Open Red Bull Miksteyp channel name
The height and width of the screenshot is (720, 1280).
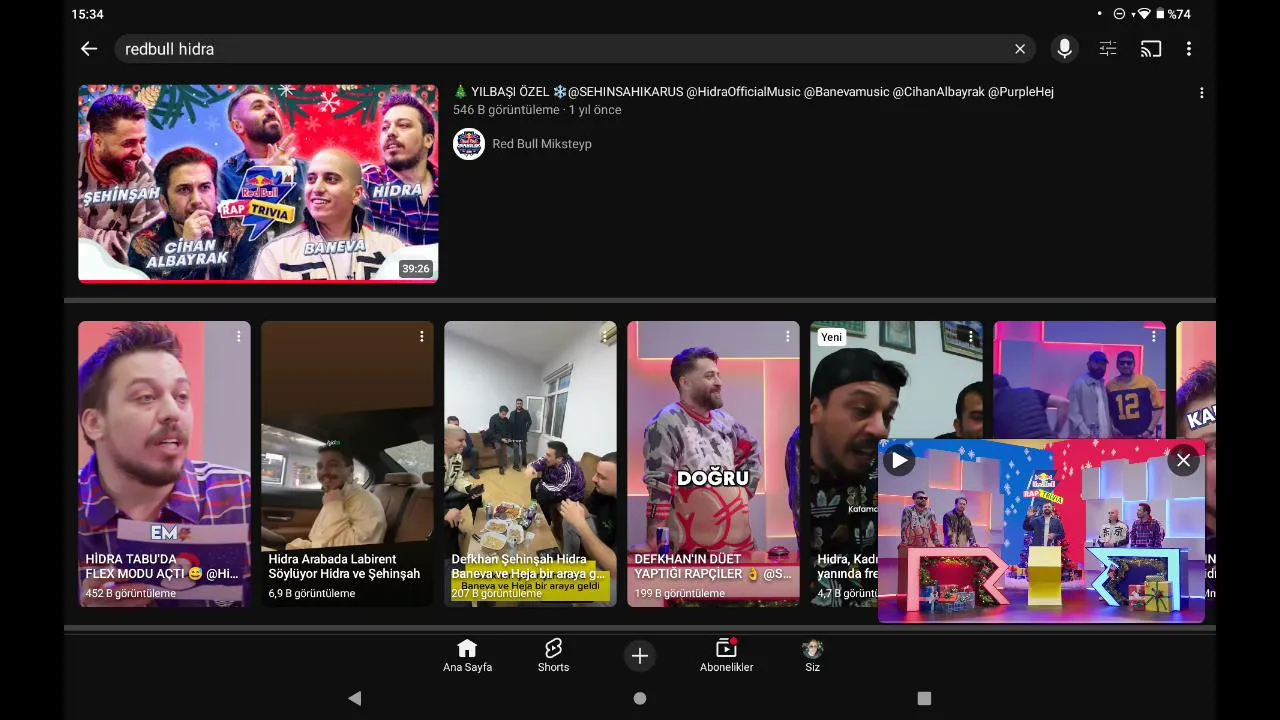point(542,144)
